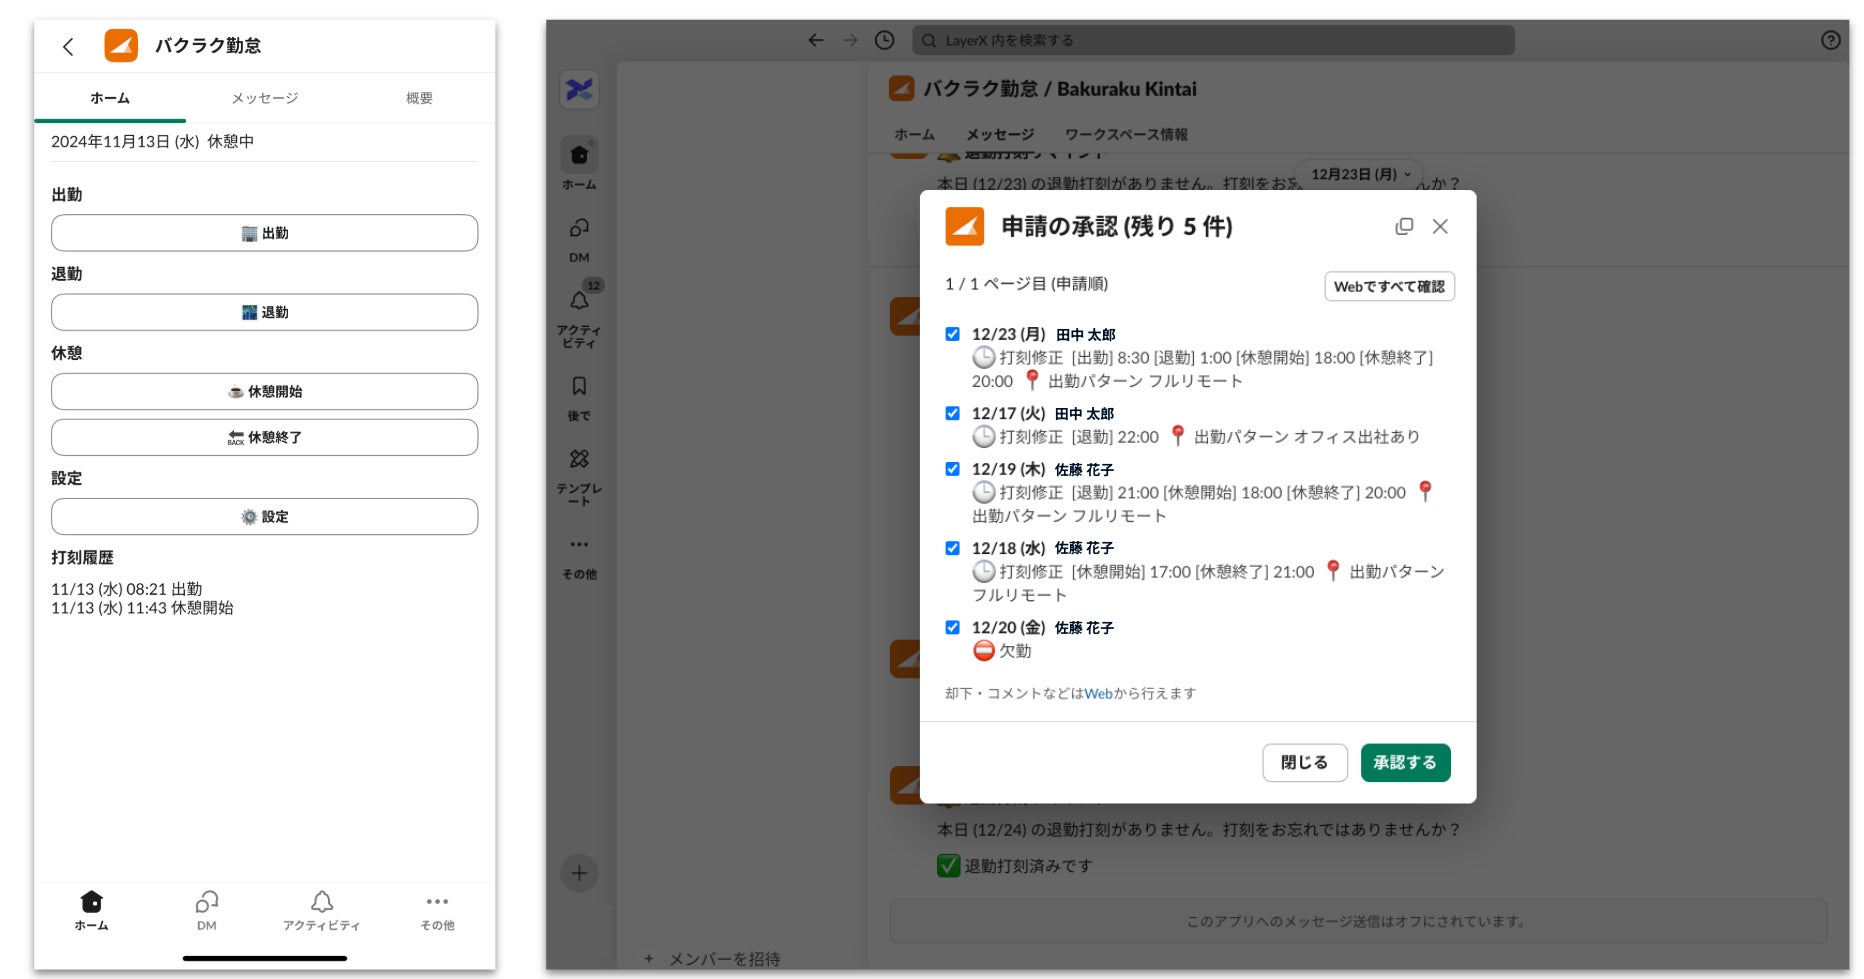Switch to the mobile メッセージ tab
The image size is (1864, 979).
(265, 98)
